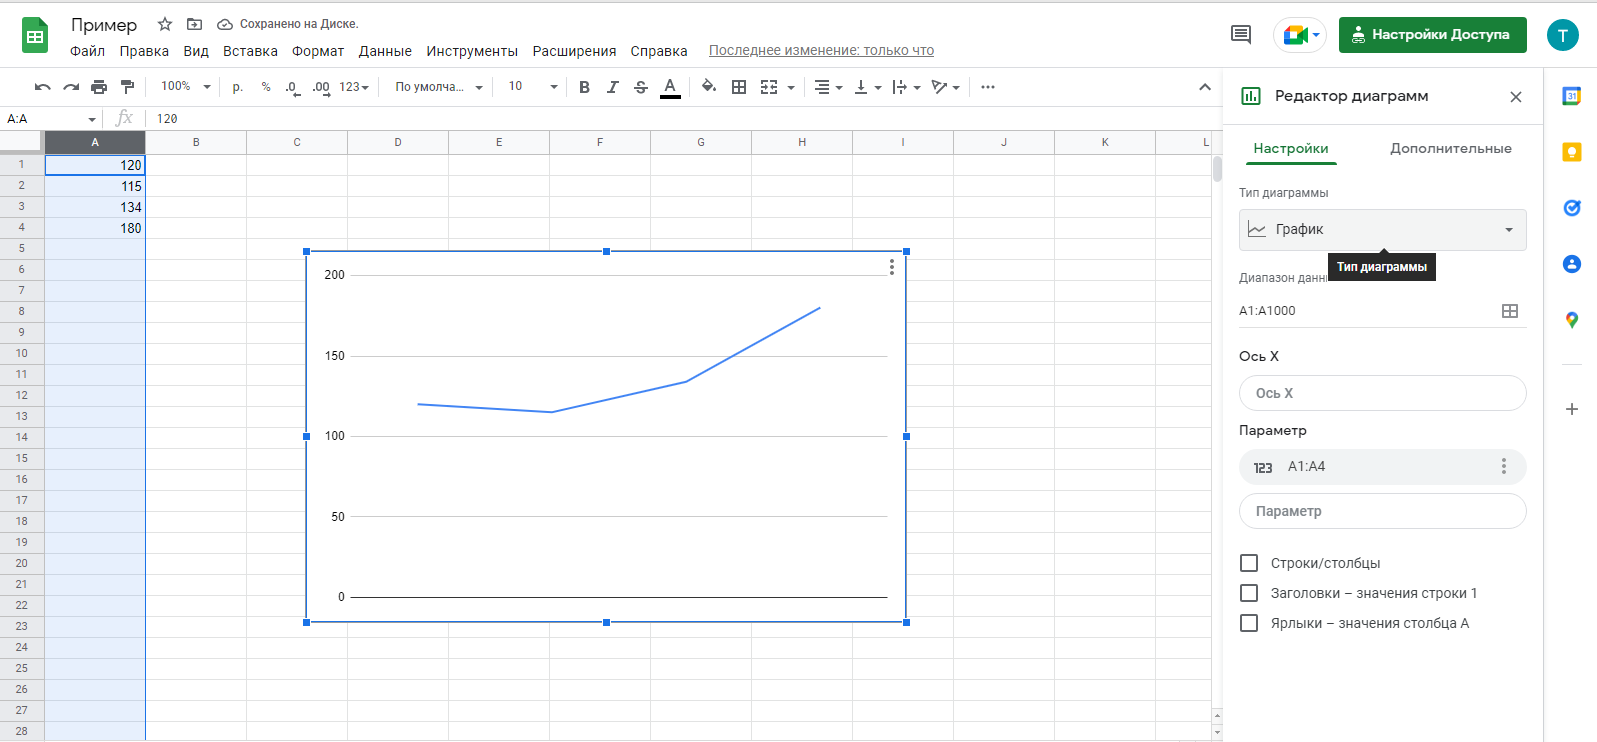Select the paint format roller
The image size is (1597, 742).
click(x=127, y=87)
